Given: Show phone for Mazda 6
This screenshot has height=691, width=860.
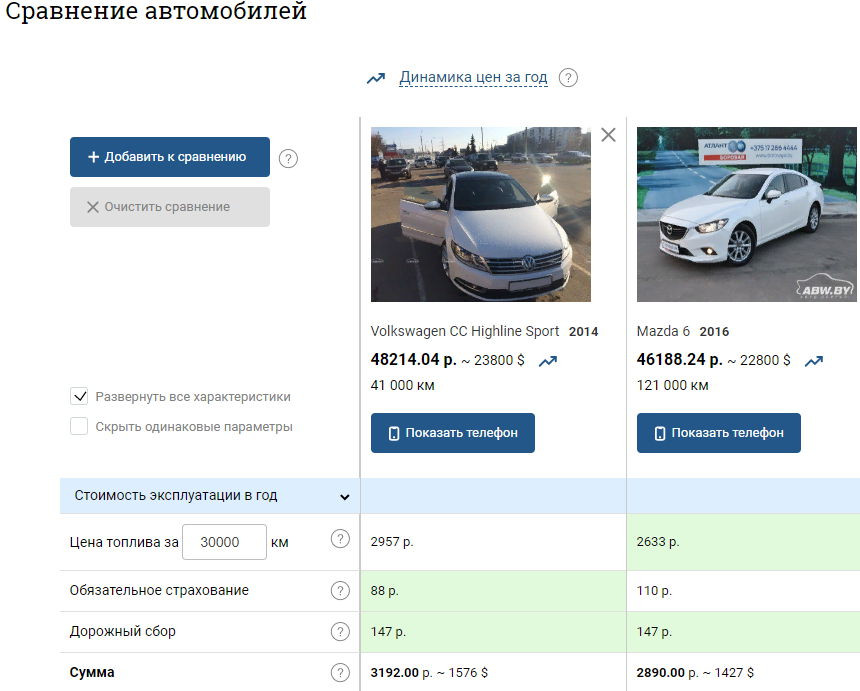Looking at the screenshot, I should coord(718,433).
